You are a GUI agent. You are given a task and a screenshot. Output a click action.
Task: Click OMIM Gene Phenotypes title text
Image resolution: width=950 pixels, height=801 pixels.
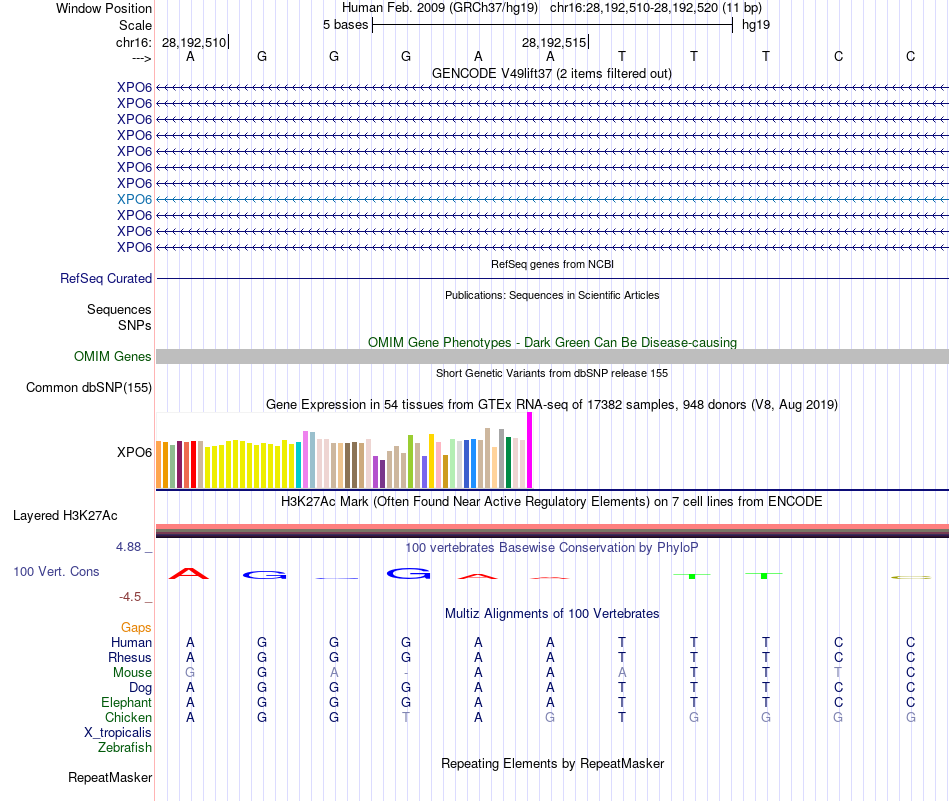pos(552,342)
